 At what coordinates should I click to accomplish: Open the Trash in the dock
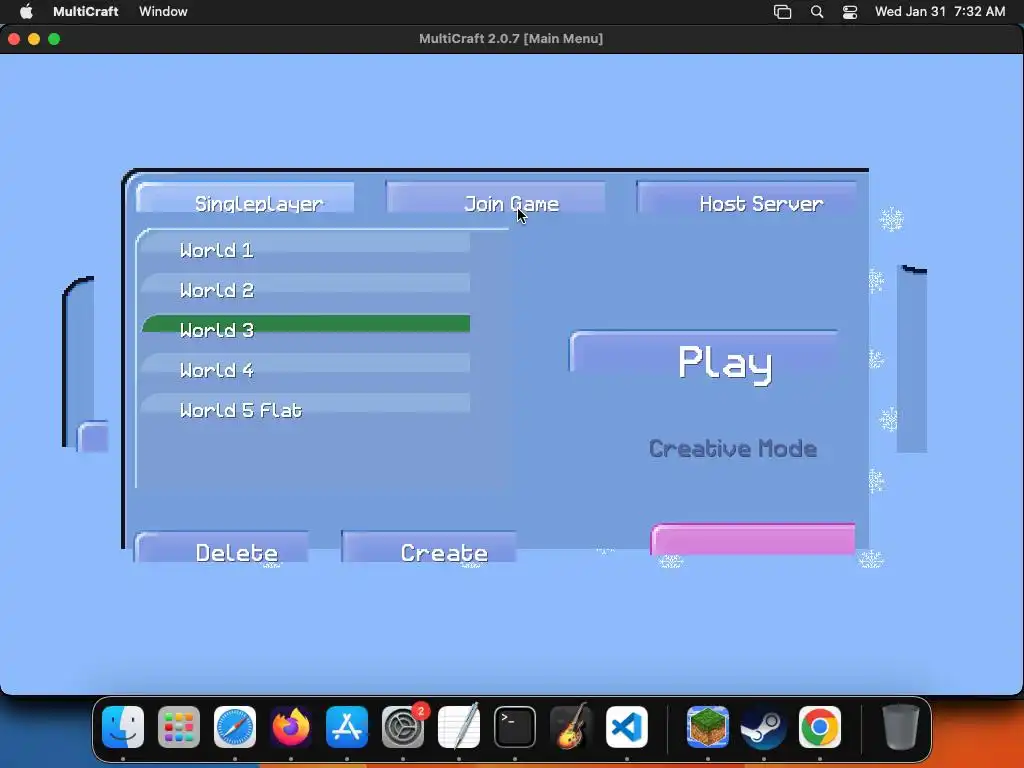click(x=901, y=727)
